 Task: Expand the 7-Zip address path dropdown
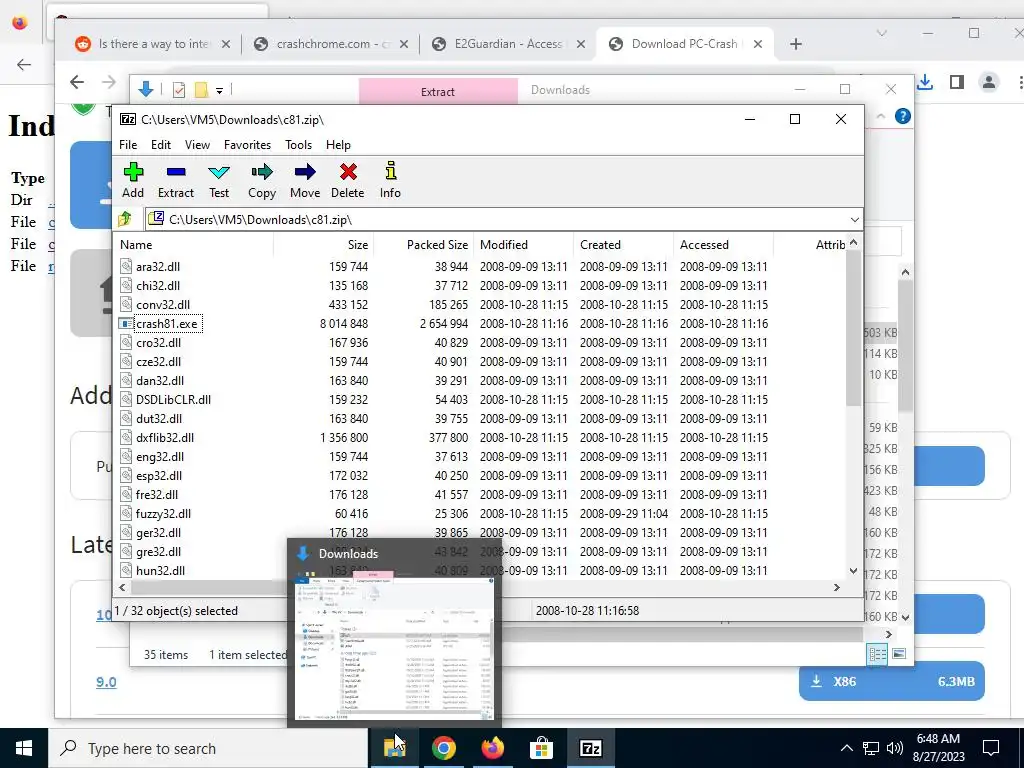pyautogui.click(x=854, y=219)
